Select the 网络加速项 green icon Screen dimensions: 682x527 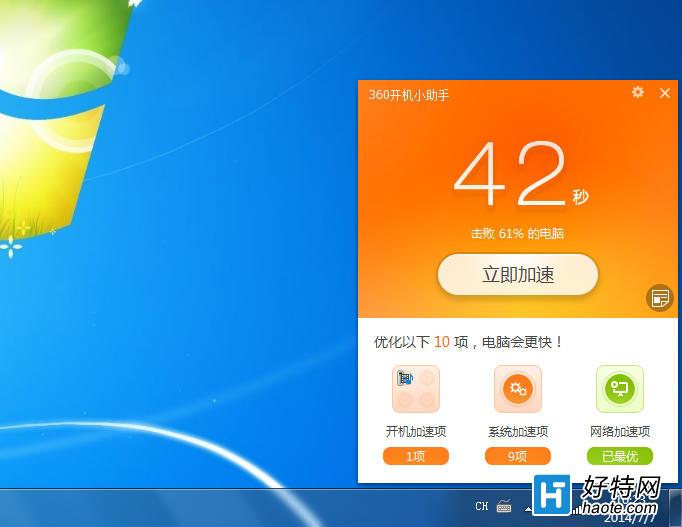click(620, 389)
